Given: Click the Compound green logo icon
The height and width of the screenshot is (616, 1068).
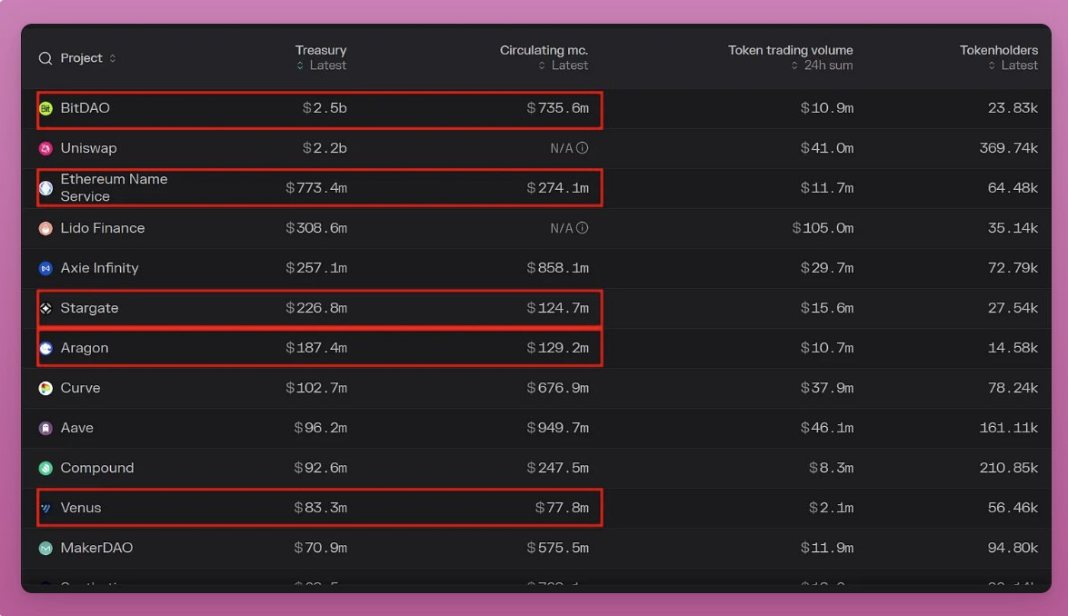Looking at the screenshot, I should pos(46,468).
